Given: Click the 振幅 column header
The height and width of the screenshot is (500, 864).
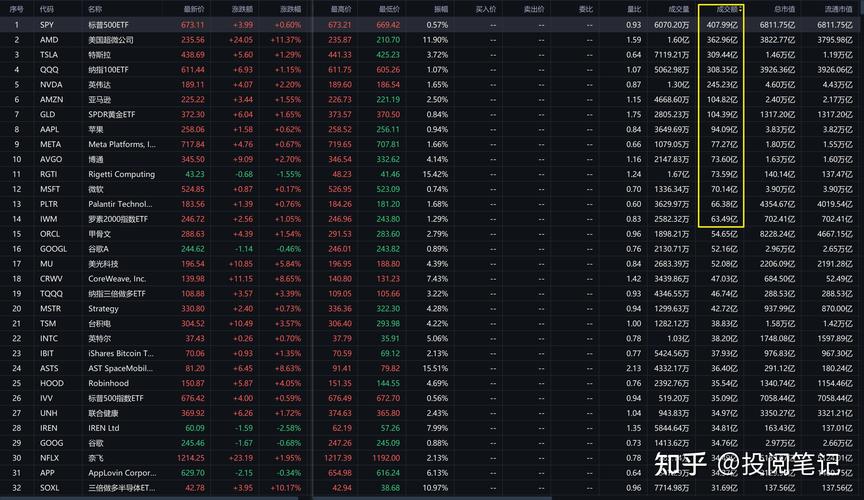Looking at the screenshot, I should (x=441, y=9).
